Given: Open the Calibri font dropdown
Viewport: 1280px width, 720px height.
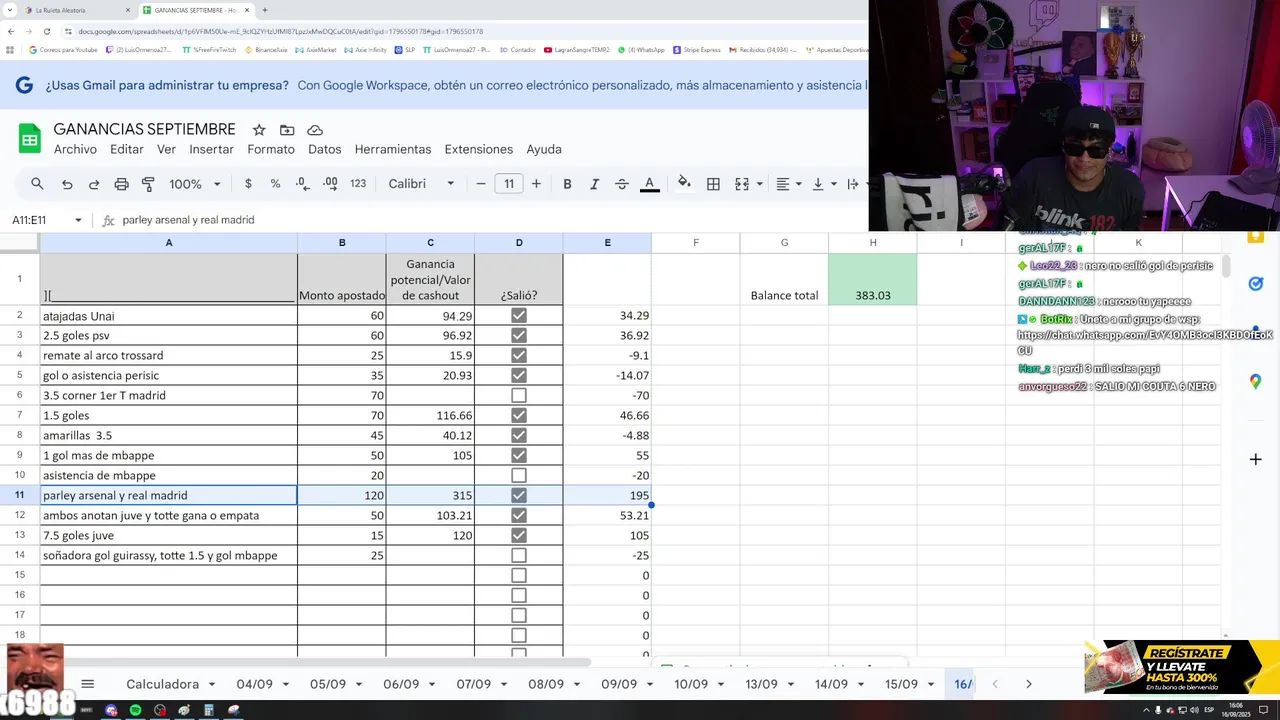Looking at the screenshot, I should [421, 184].
